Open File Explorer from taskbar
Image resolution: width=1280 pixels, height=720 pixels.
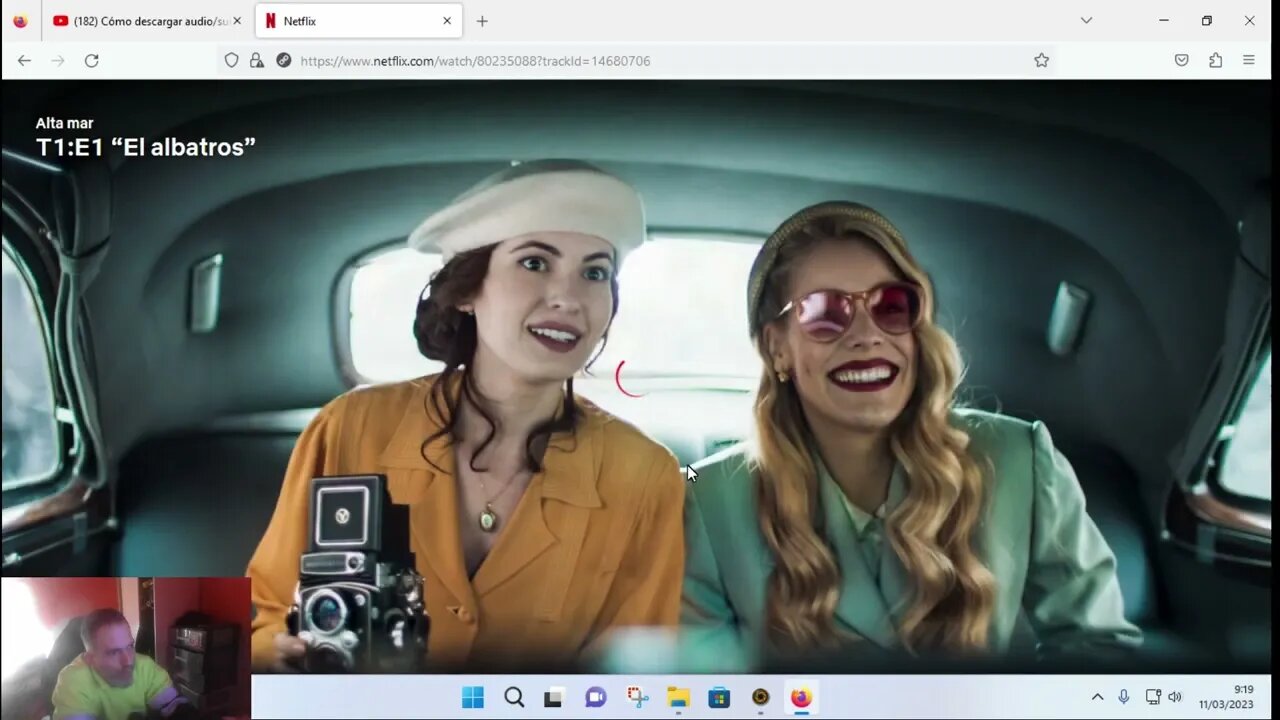pyautogui.click(x=678, y=697)
